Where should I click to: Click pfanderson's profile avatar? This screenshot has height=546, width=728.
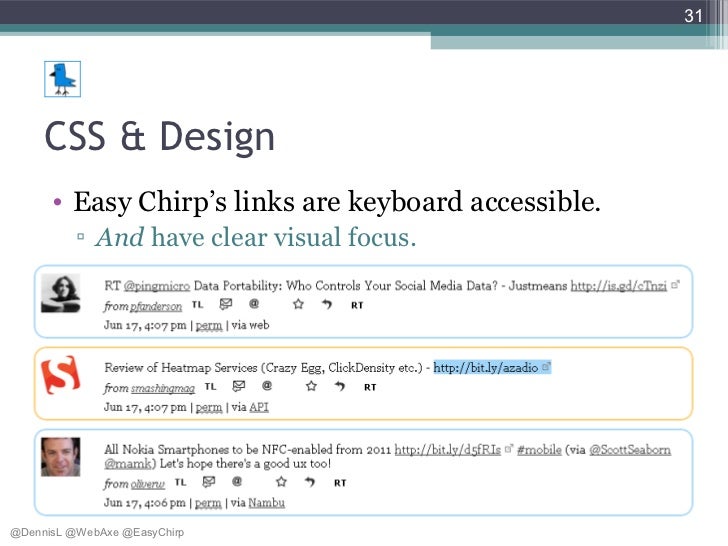(x=61, y=293)
